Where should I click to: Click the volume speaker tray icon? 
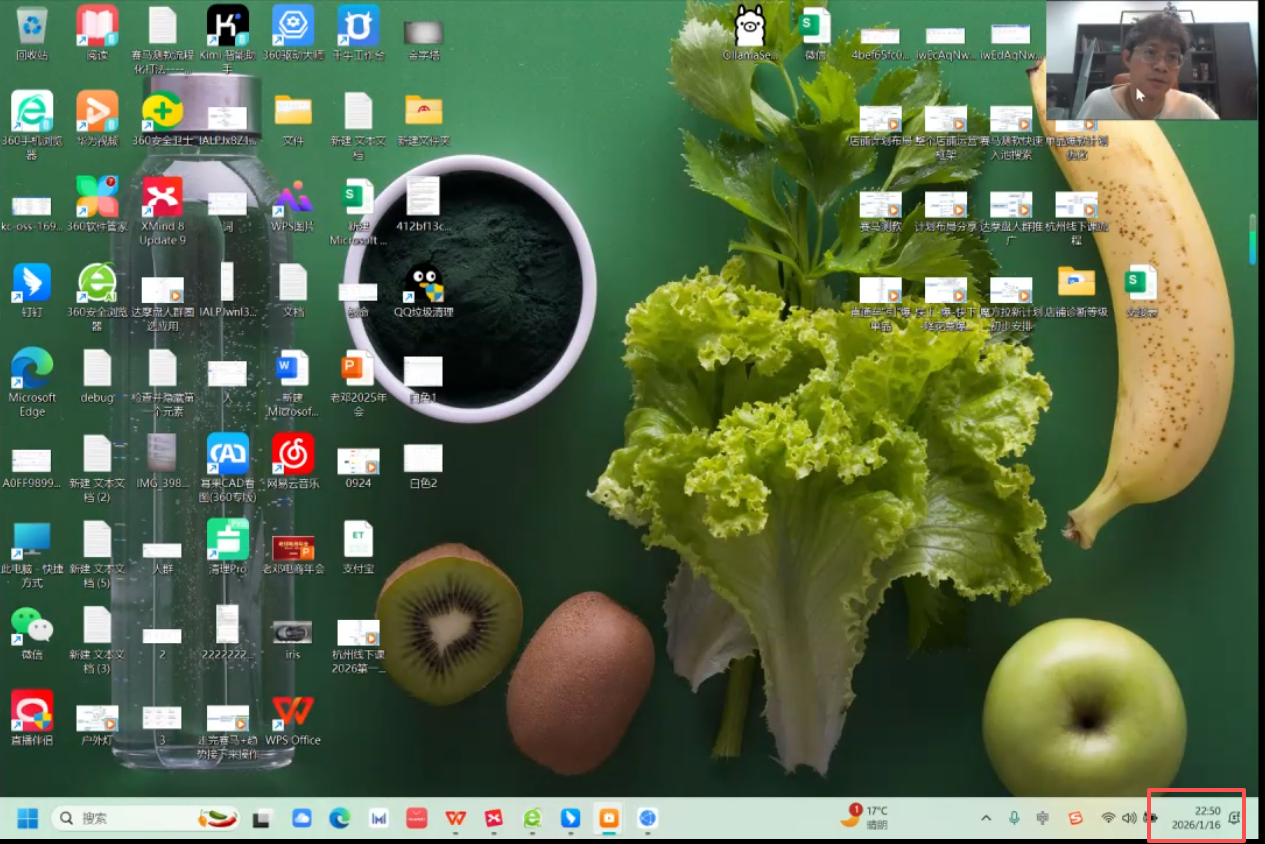(1129, 818)
